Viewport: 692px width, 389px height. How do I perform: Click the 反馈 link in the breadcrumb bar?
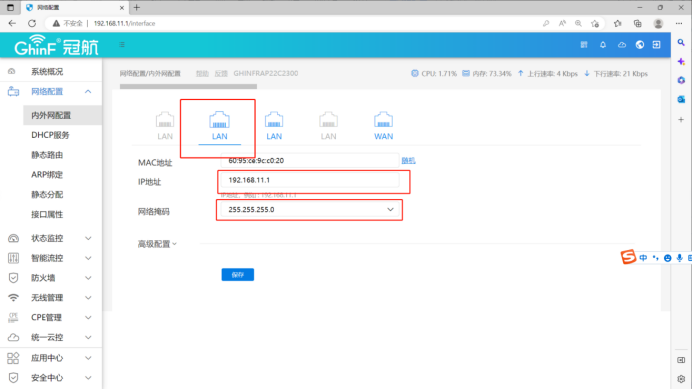point(221,73)
